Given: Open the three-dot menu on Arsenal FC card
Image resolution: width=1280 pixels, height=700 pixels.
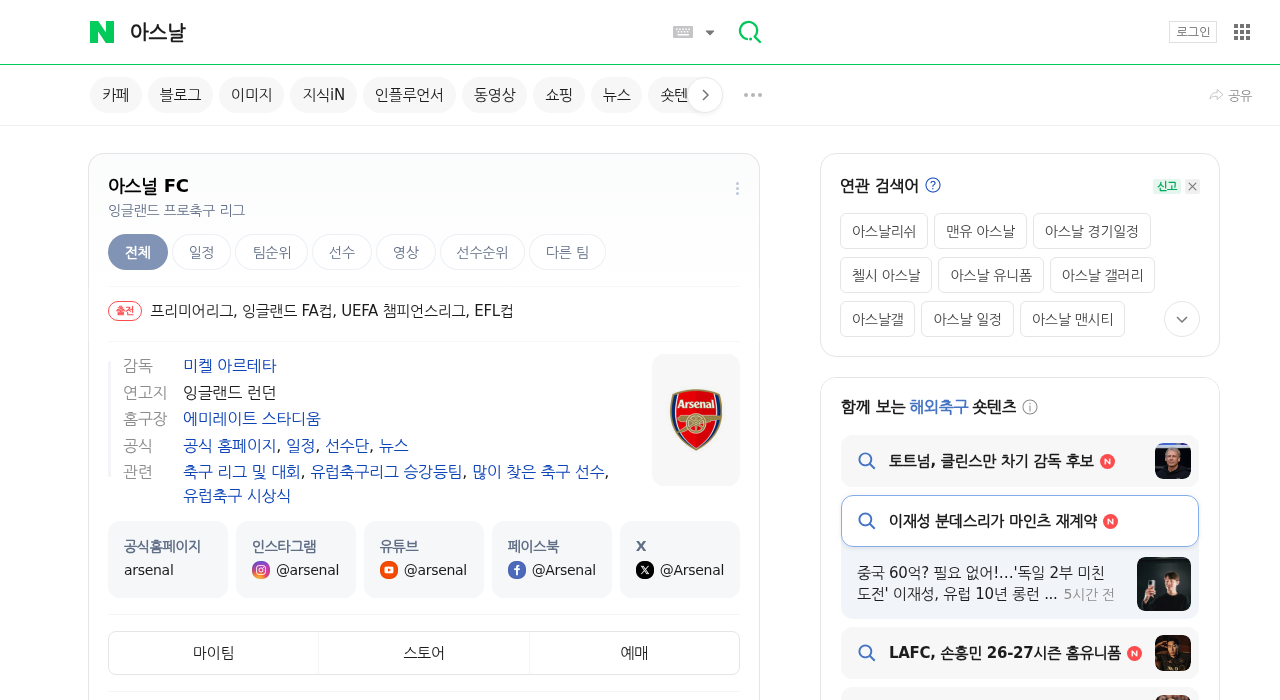Looking at the screenshot, I should pos(736,188).
